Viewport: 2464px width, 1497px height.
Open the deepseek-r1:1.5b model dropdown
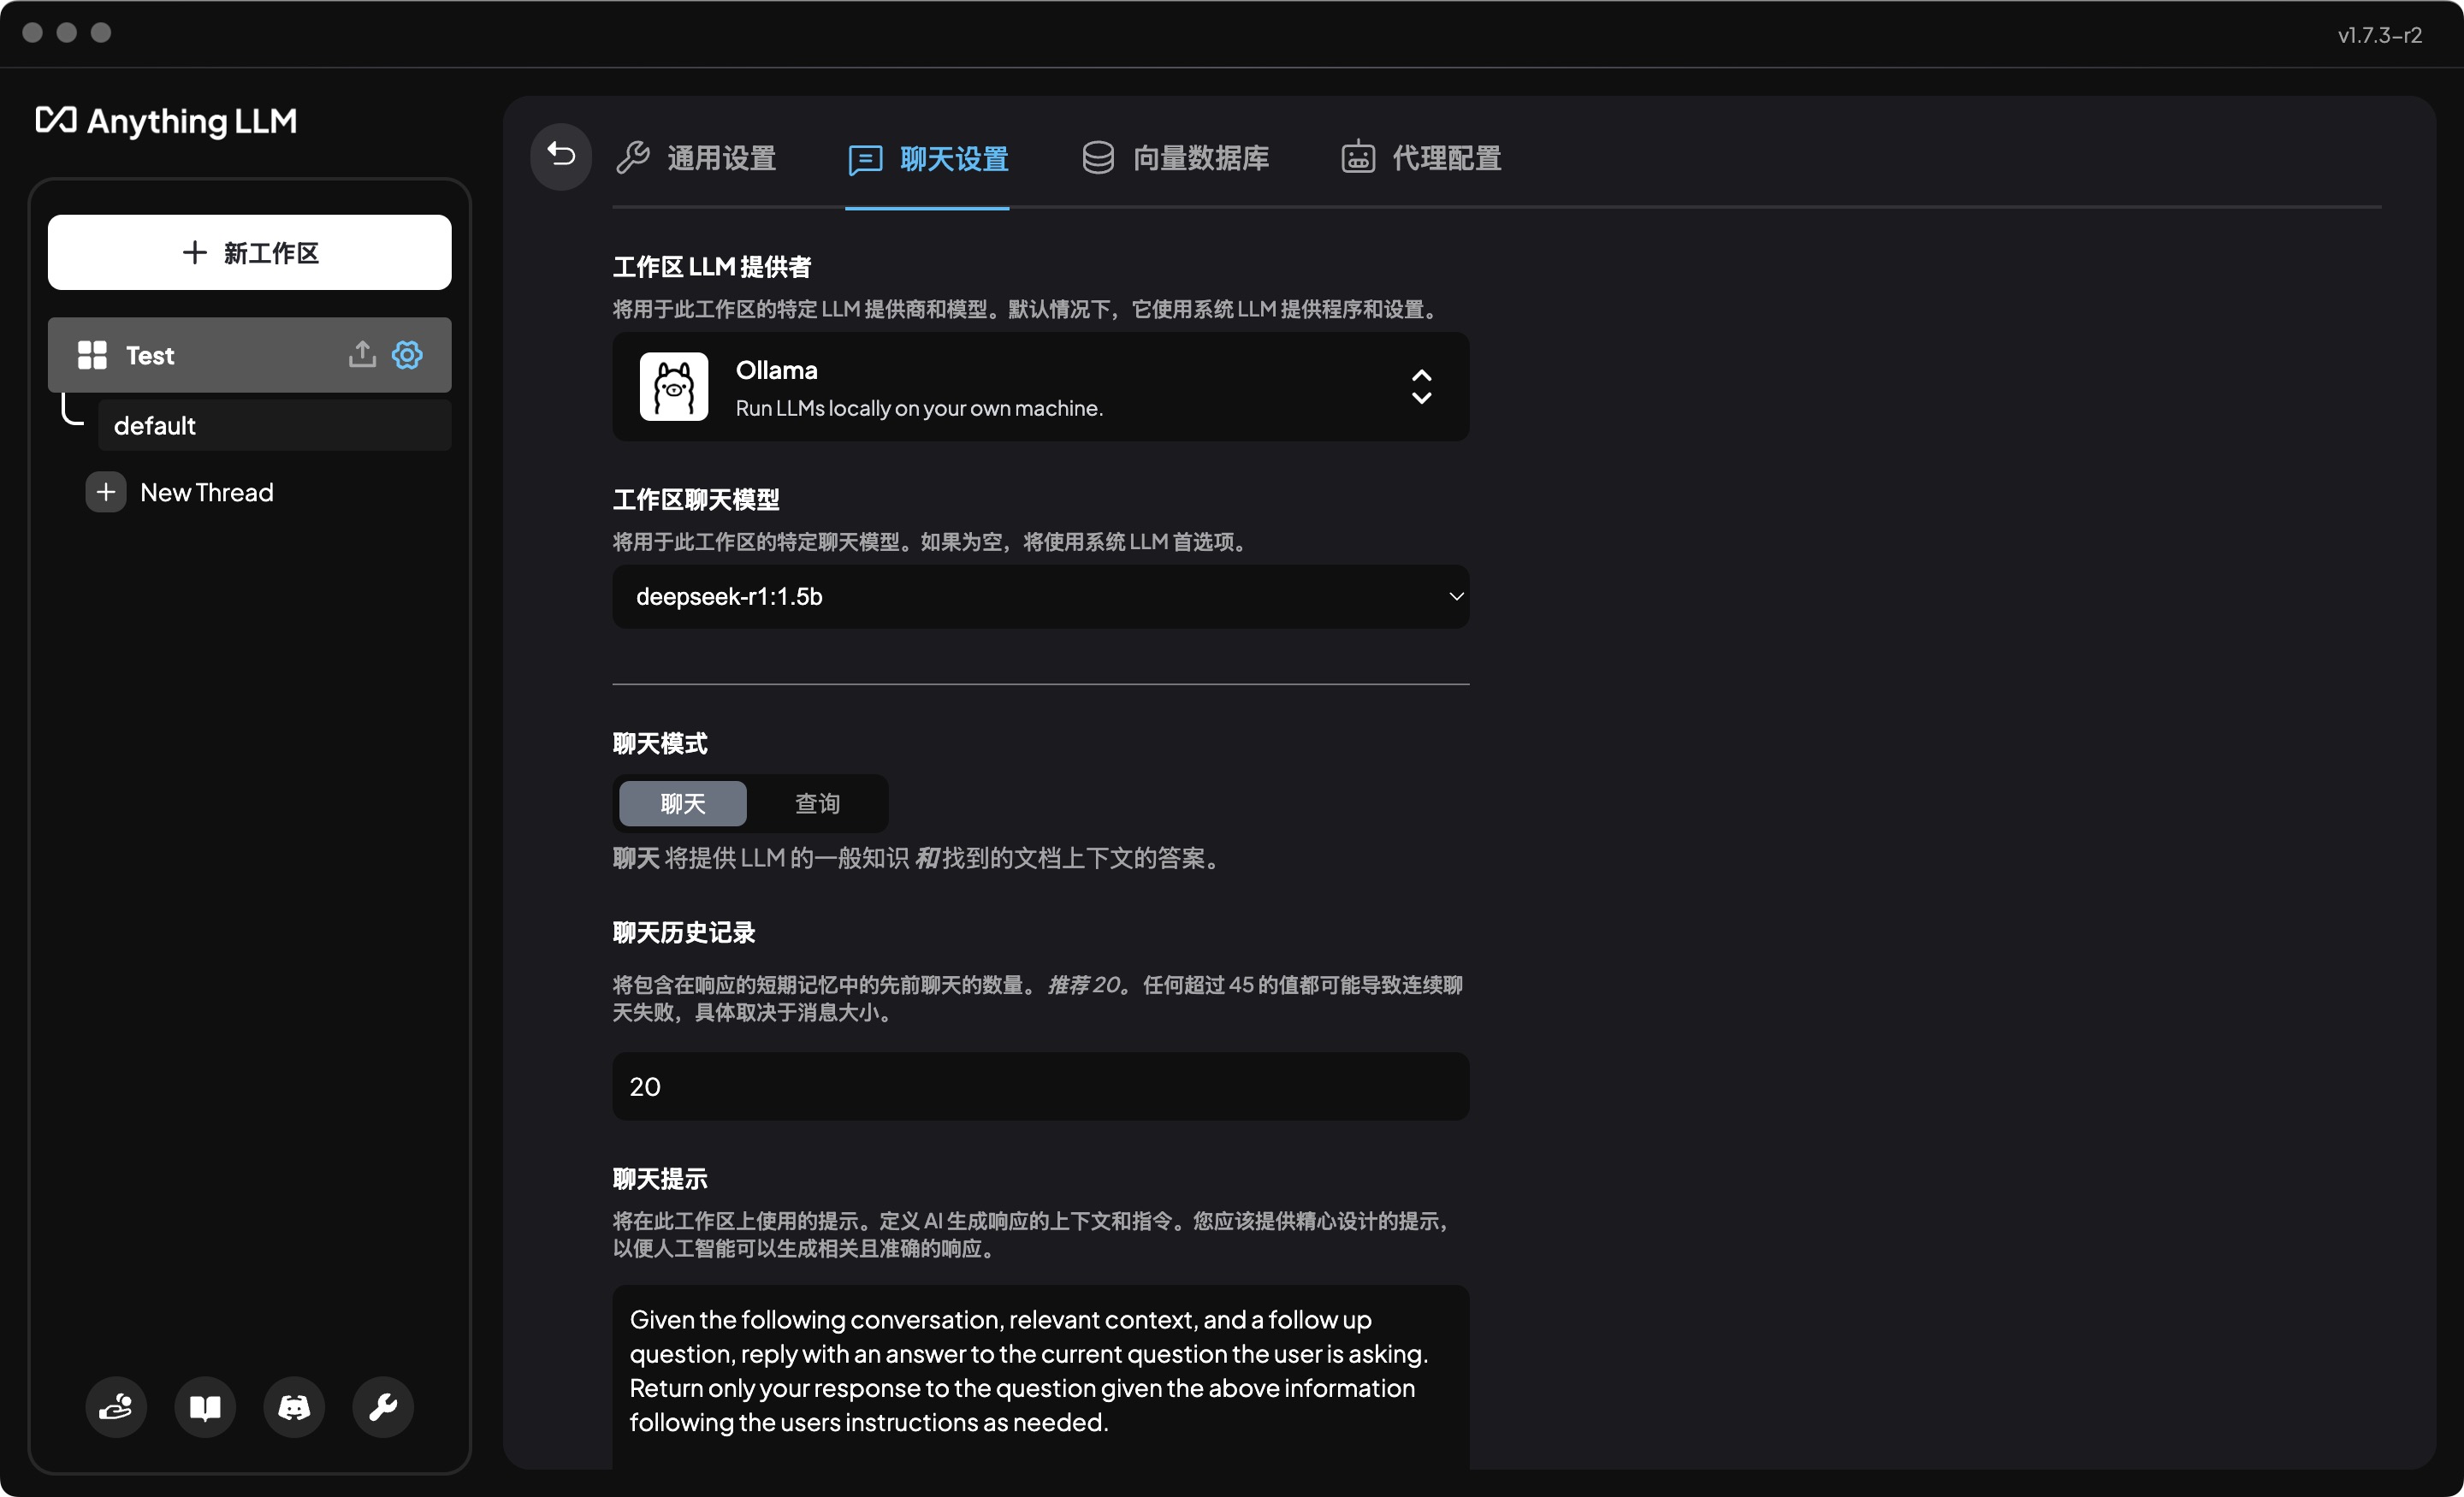(x=1041, y=597)
